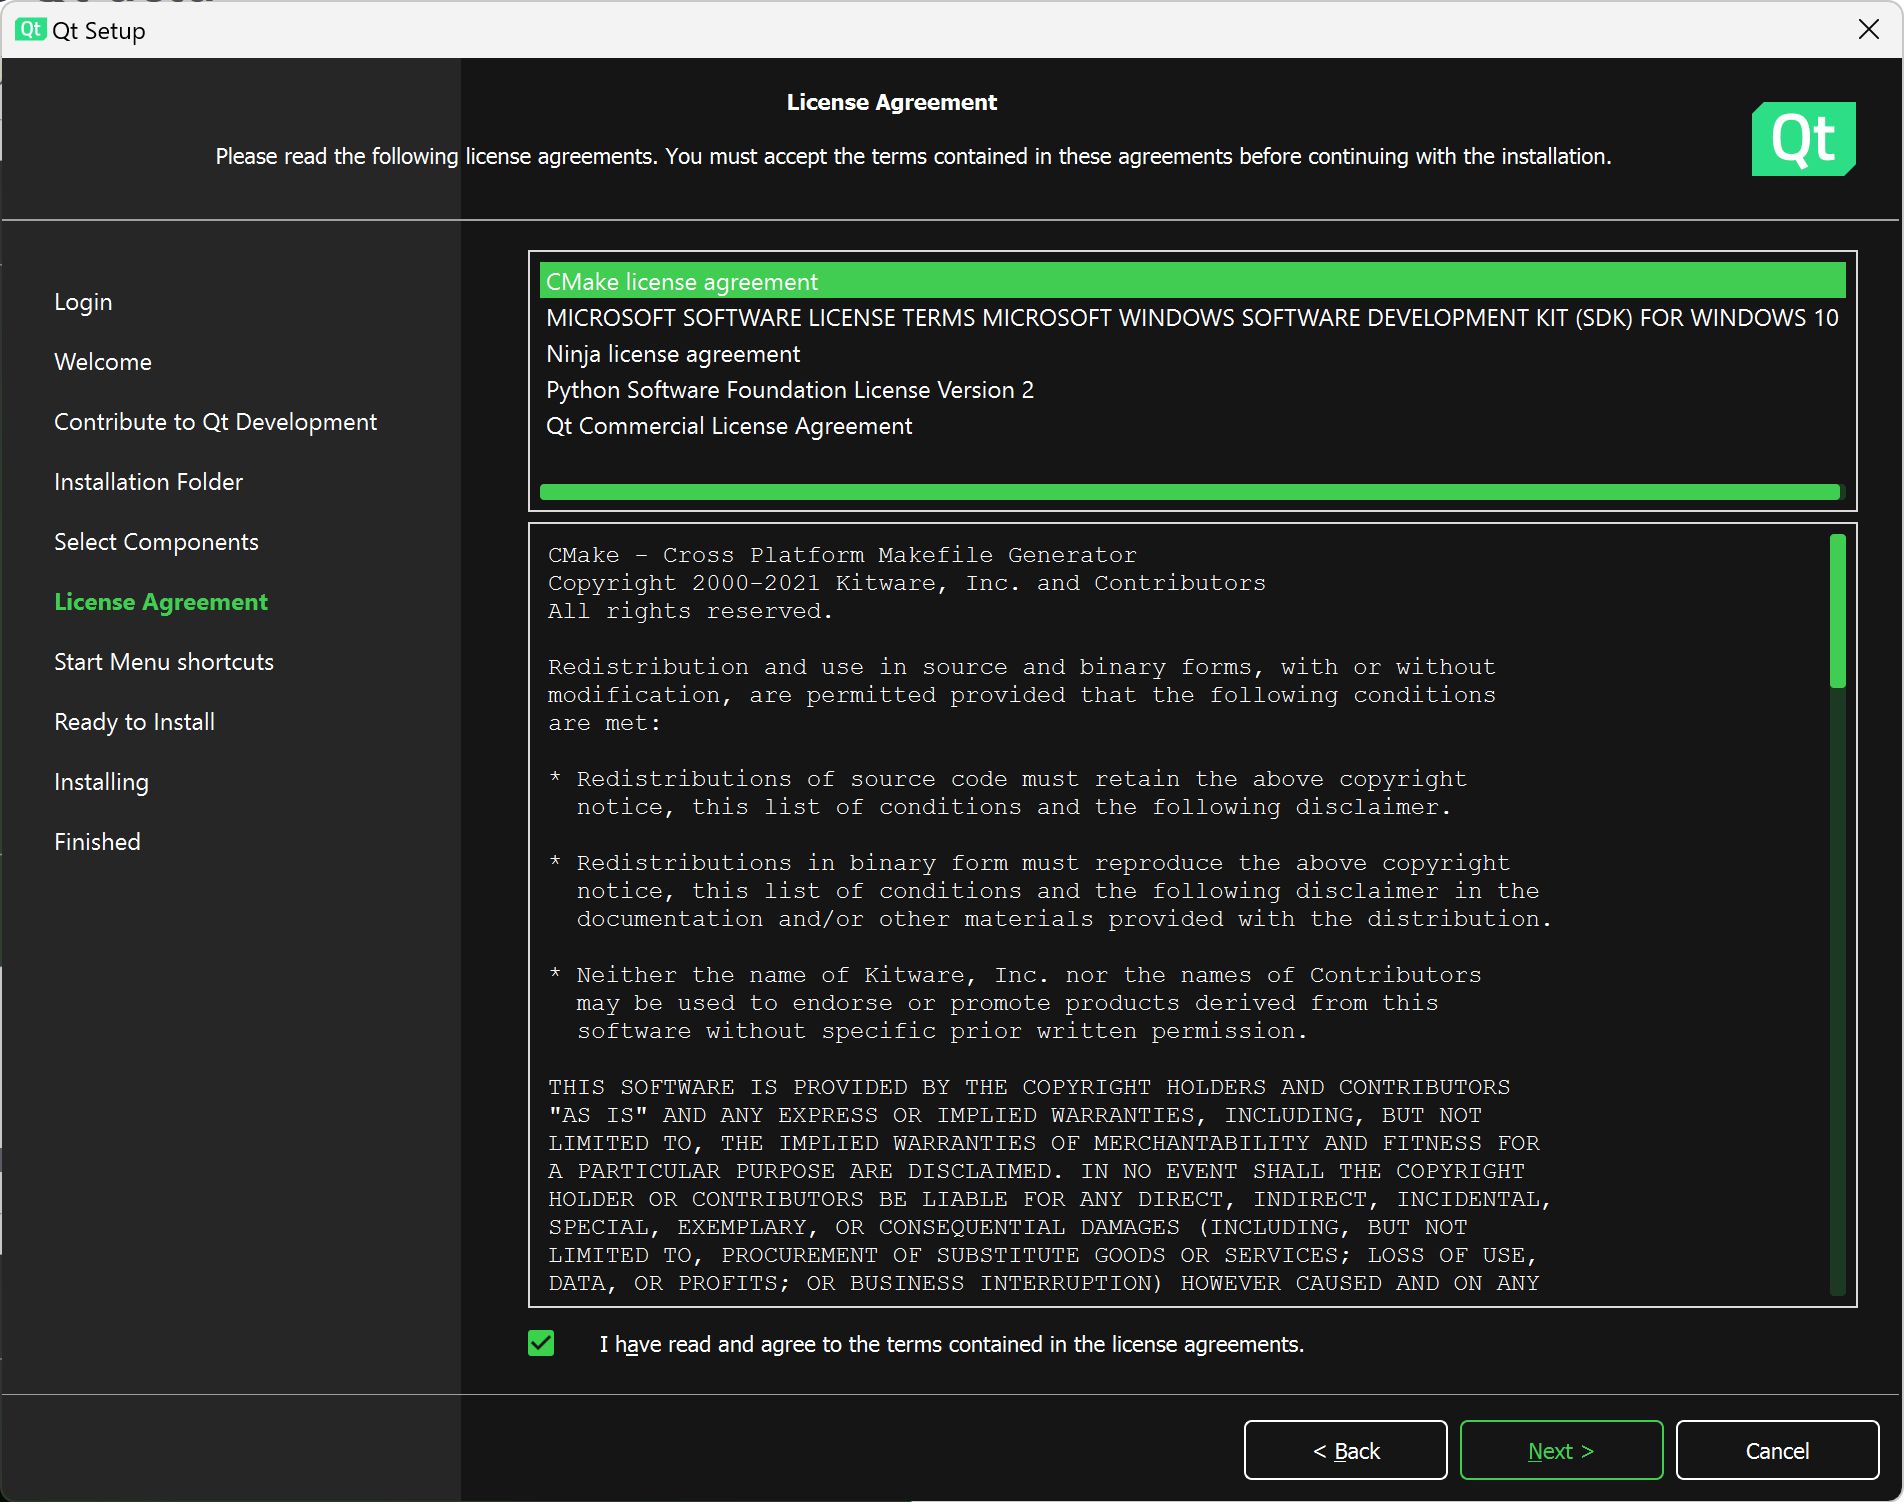
Task: Cancel the Qt installation
Action: tap(1776, 1450)
